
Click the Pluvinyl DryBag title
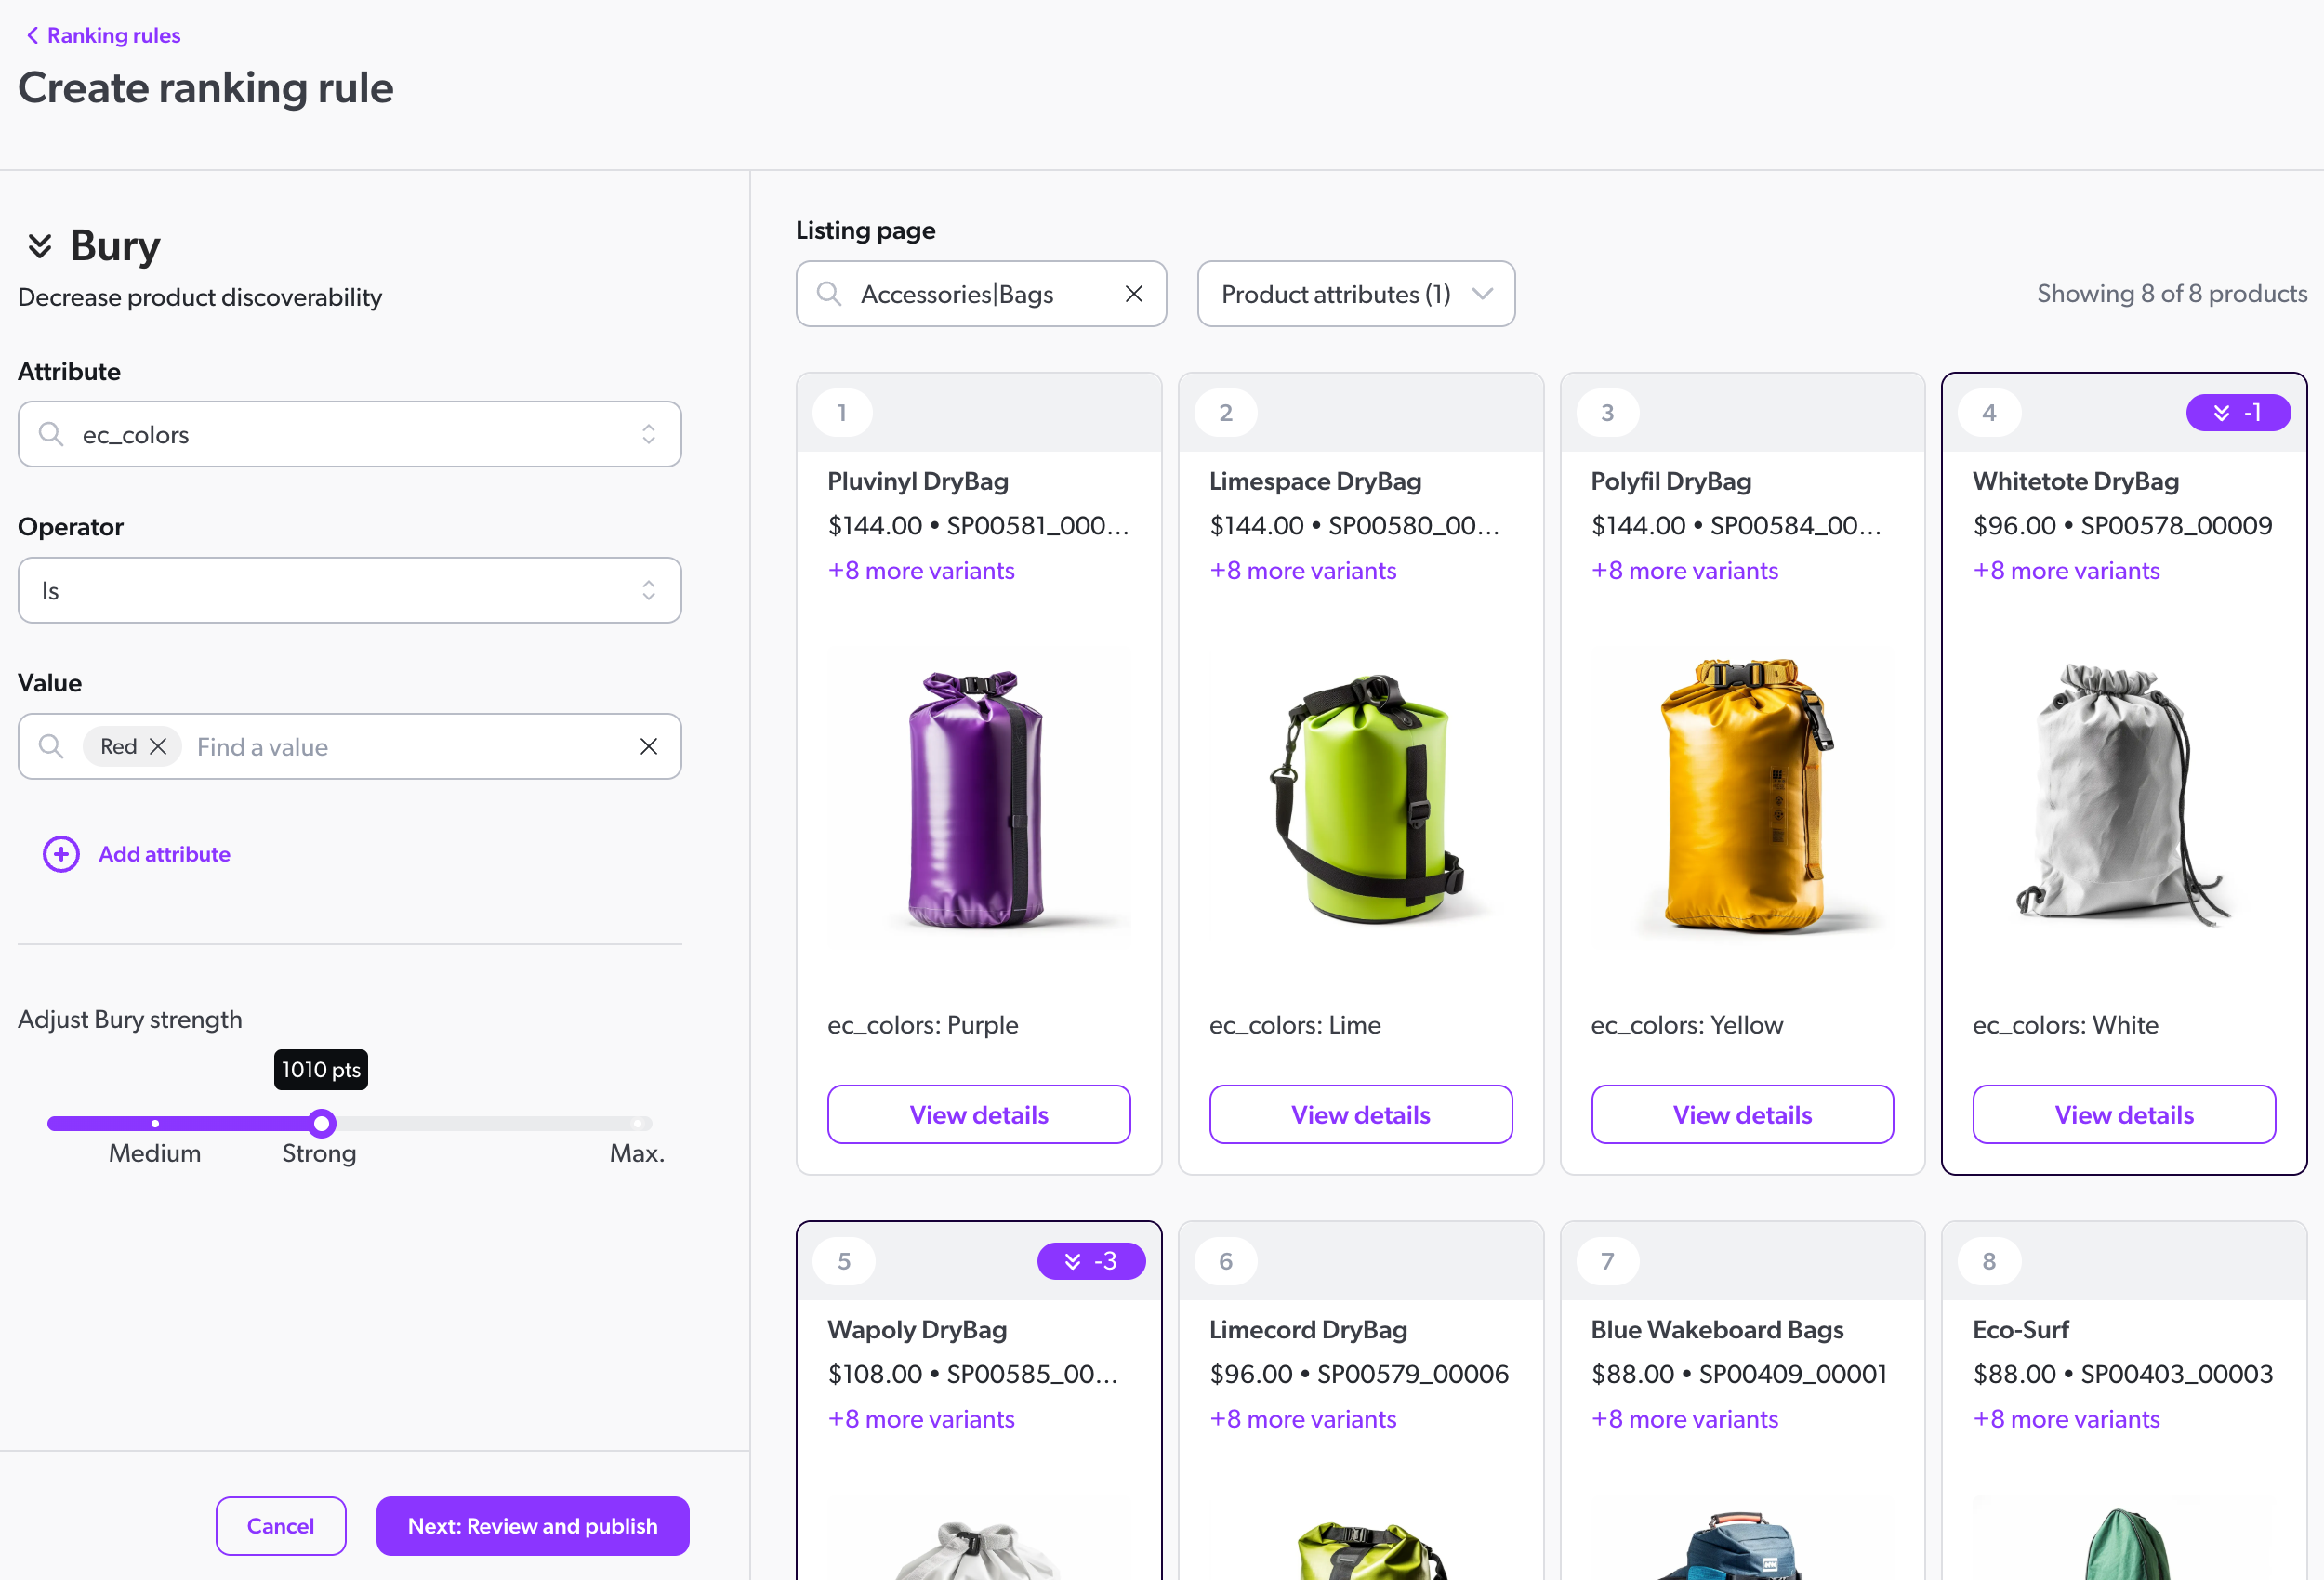click(917, 481)
